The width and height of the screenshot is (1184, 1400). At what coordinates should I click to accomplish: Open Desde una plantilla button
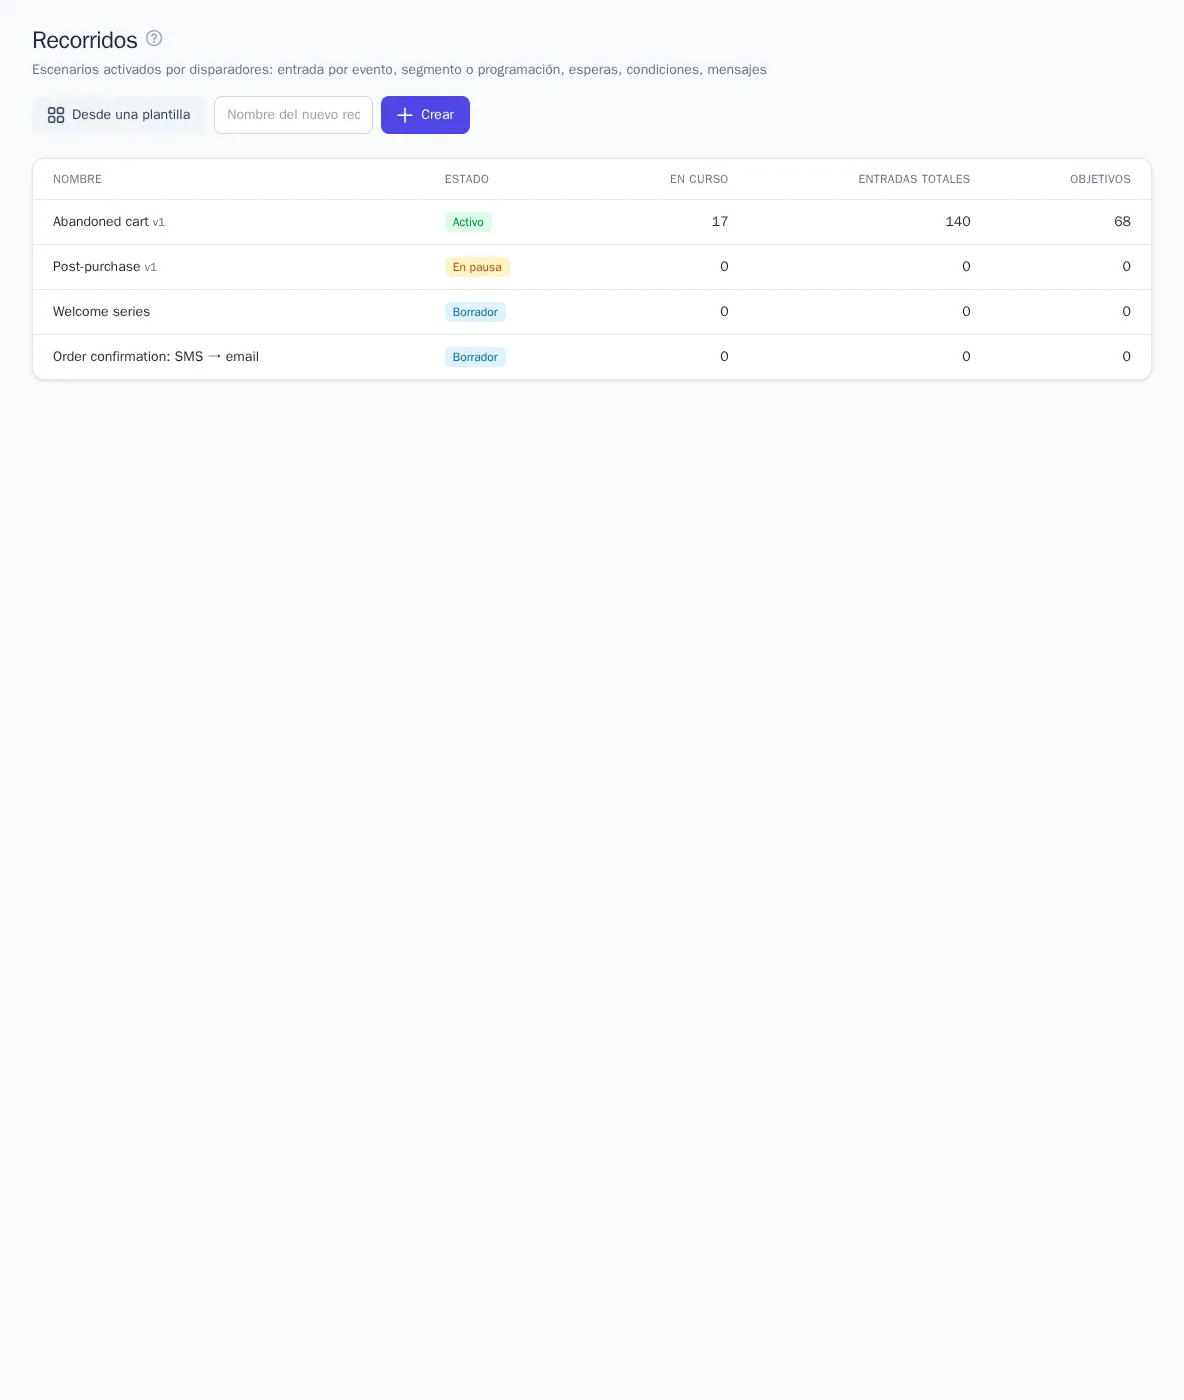(119, 115)
